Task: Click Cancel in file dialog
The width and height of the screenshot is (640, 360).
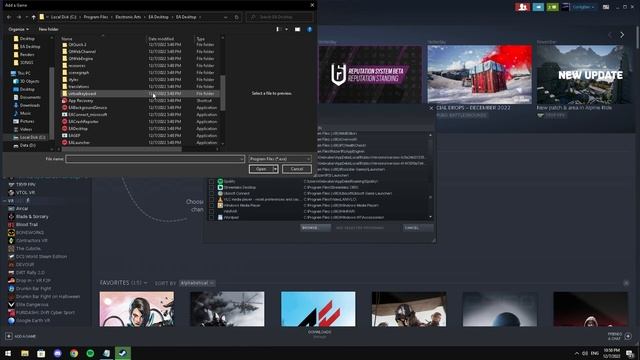Action: coord(297,169)
